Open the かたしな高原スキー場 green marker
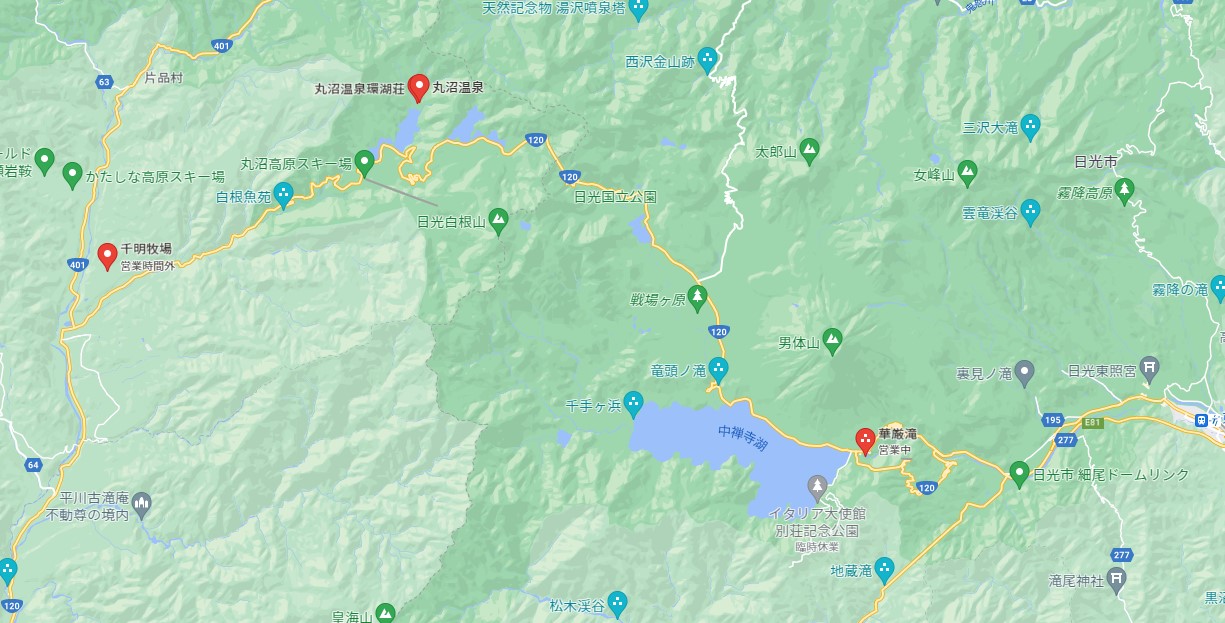The width and height of the screenshot is (1225, 623). 72,176
